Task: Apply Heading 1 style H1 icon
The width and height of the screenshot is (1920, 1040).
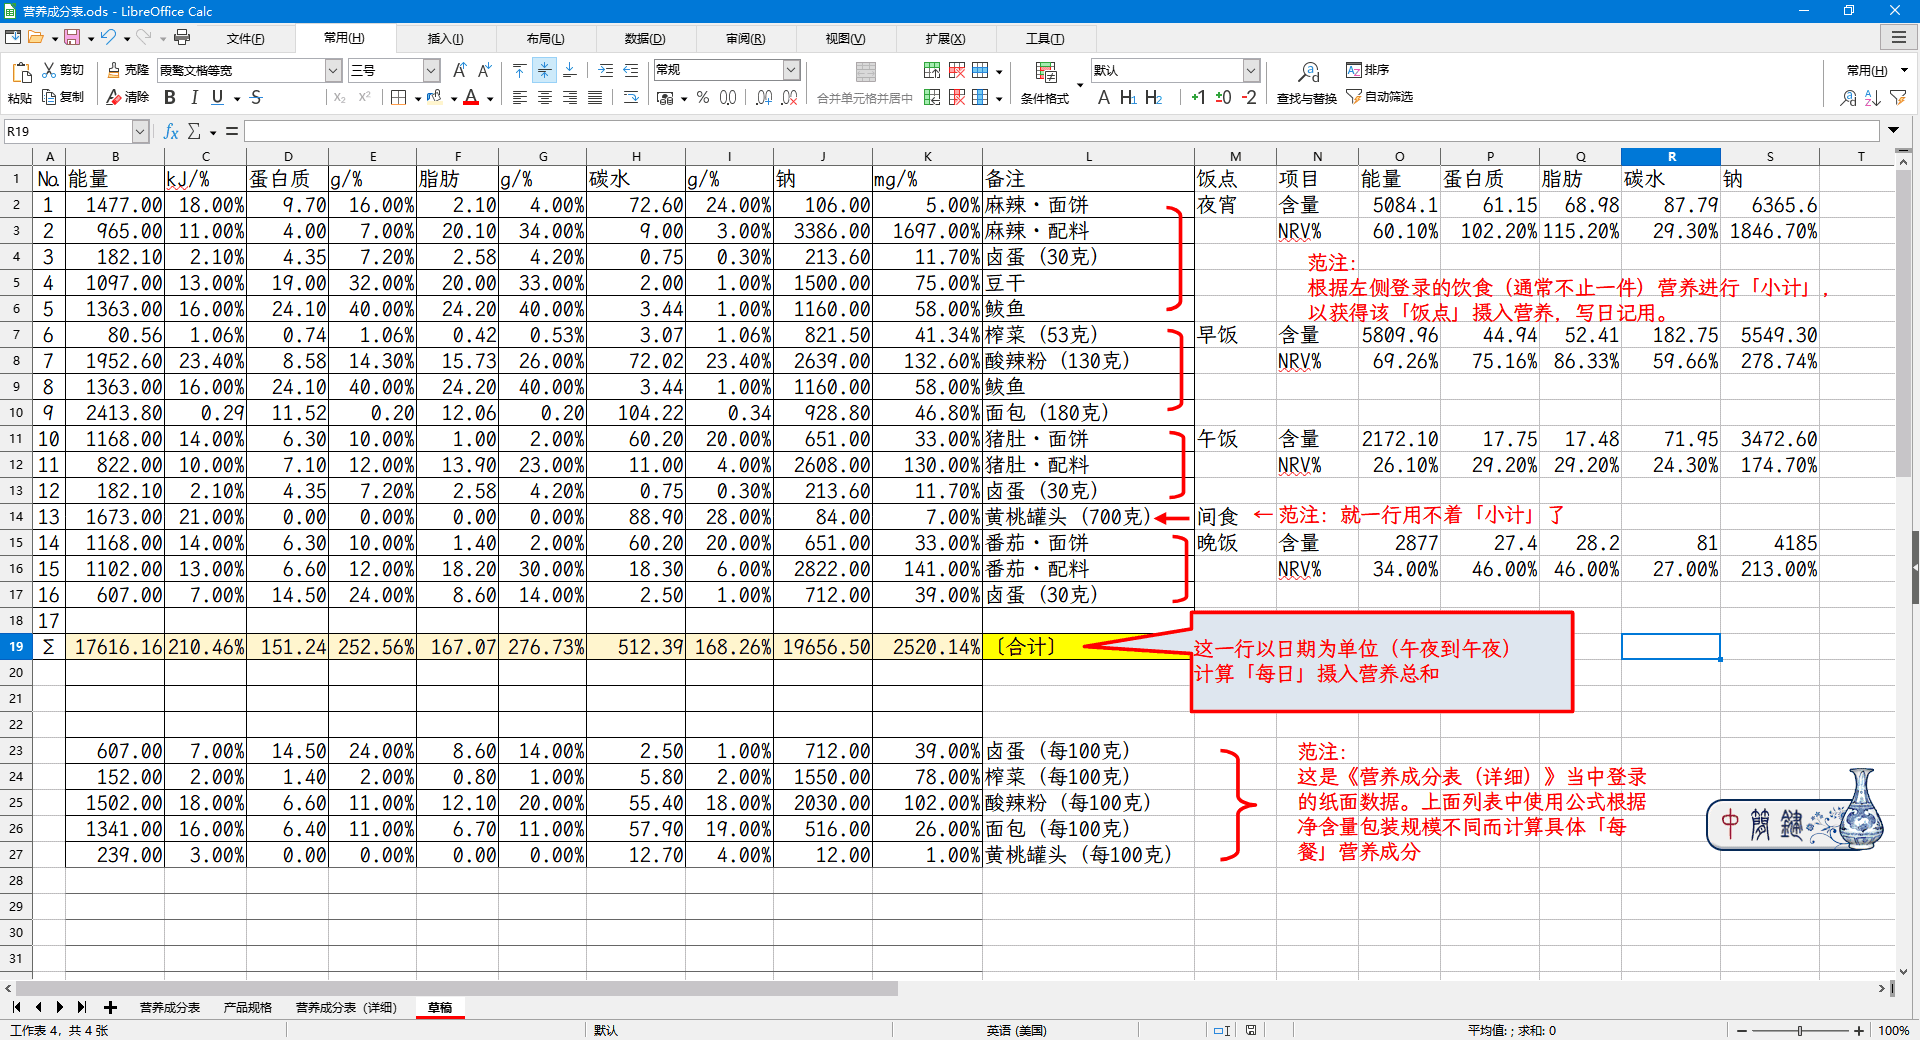Action: point(1128,97)
